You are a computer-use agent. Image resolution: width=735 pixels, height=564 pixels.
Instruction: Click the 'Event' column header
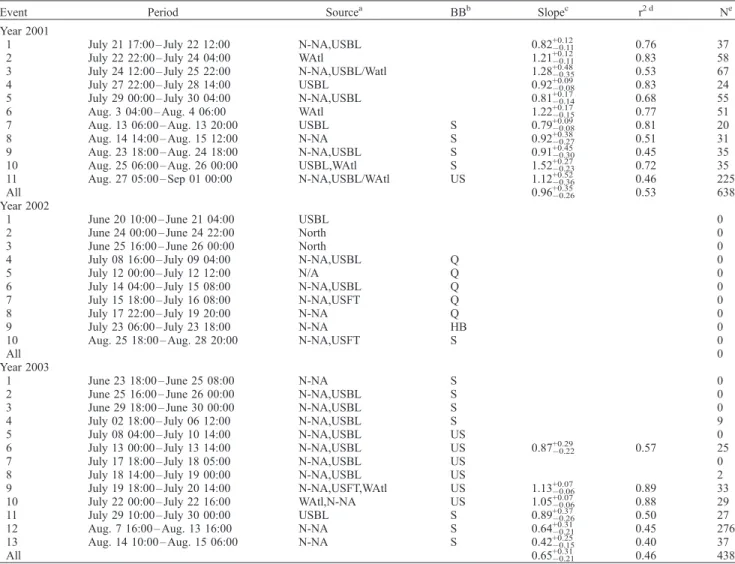14,12
